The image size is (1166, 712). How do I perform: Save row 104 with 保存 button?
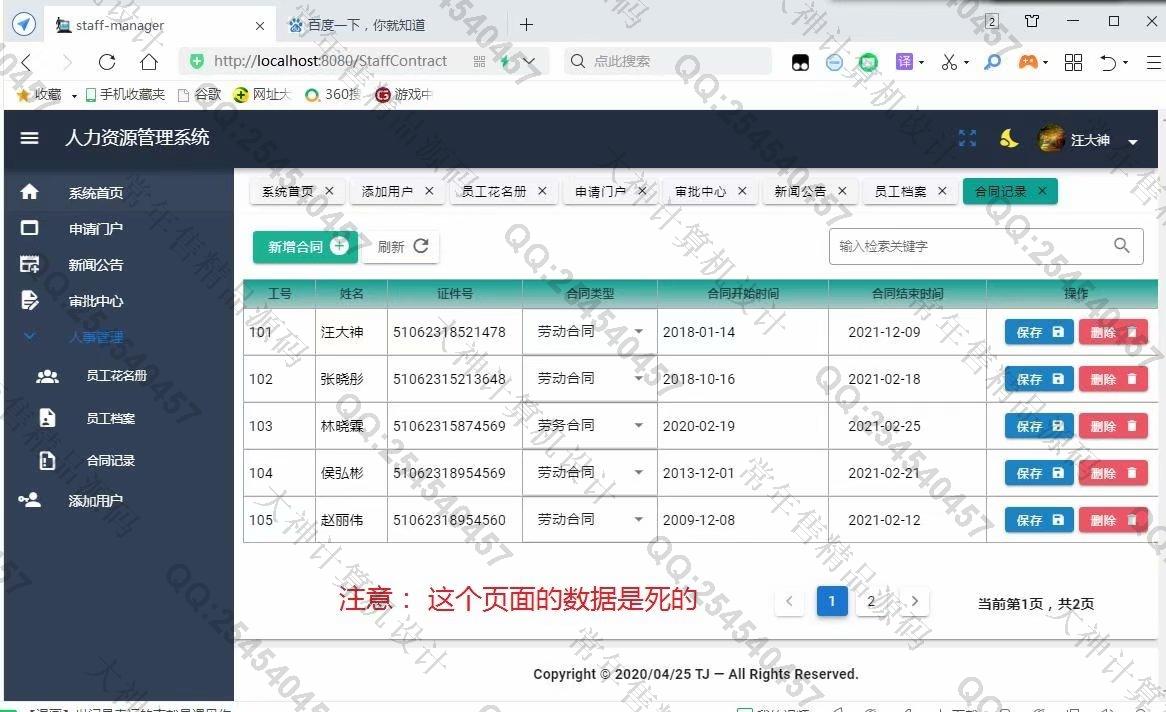[1039, 473]
